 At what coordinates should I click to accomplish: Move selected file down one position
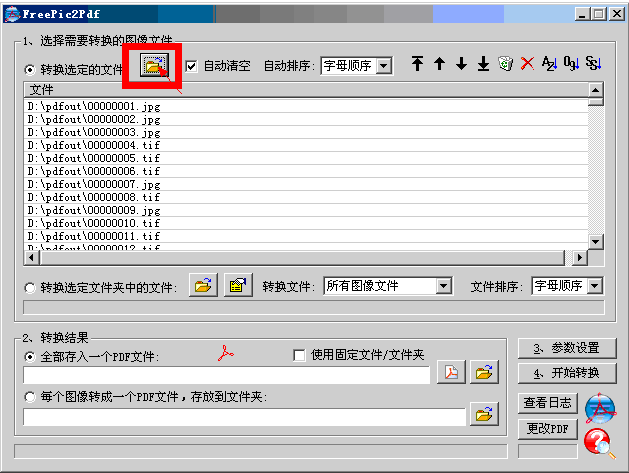[x=461, y=63]
